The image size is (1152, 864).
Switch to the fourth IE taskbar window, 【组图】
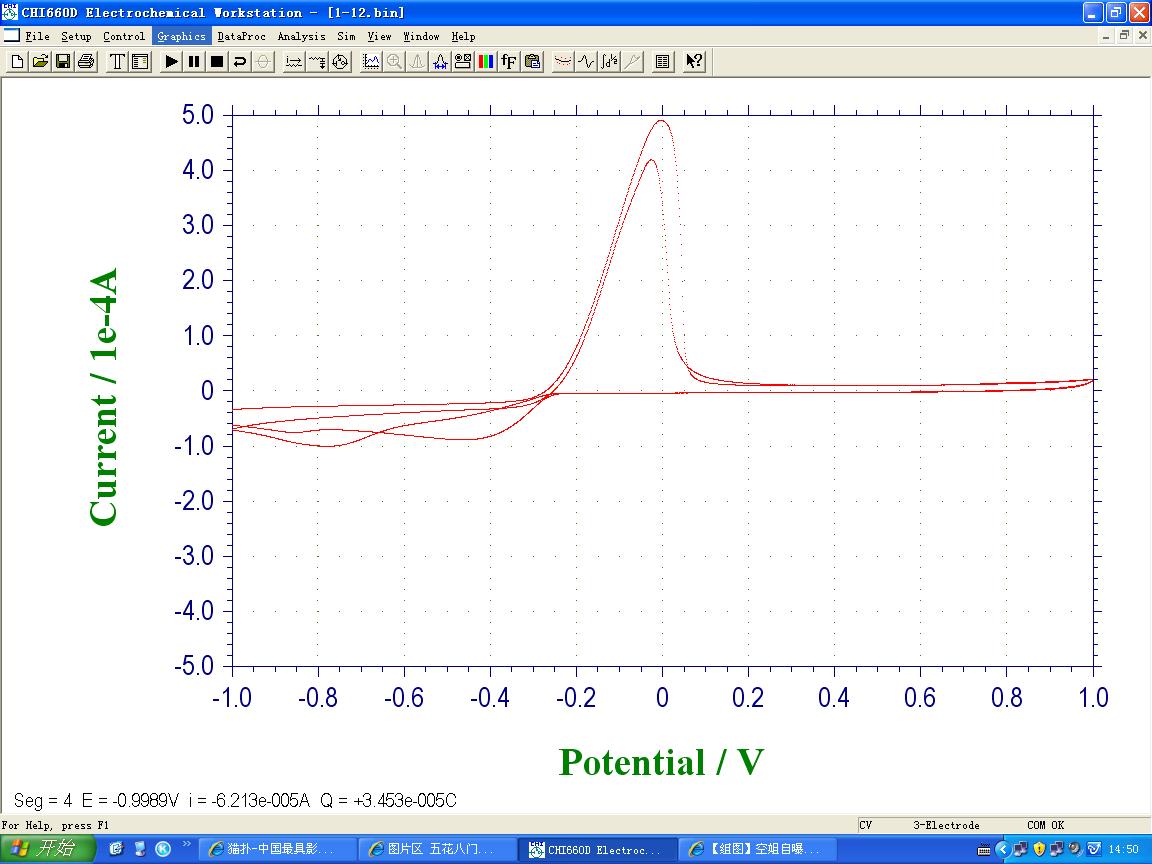[757, 849]
